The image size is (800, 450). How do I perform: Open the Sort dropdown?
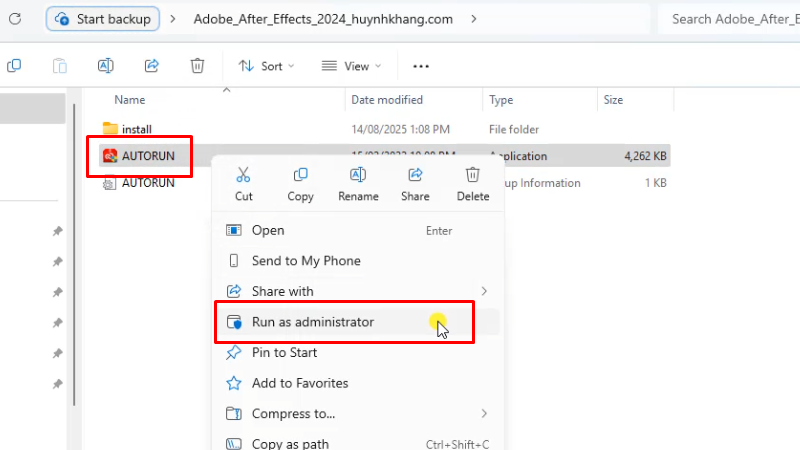(266, 66)
